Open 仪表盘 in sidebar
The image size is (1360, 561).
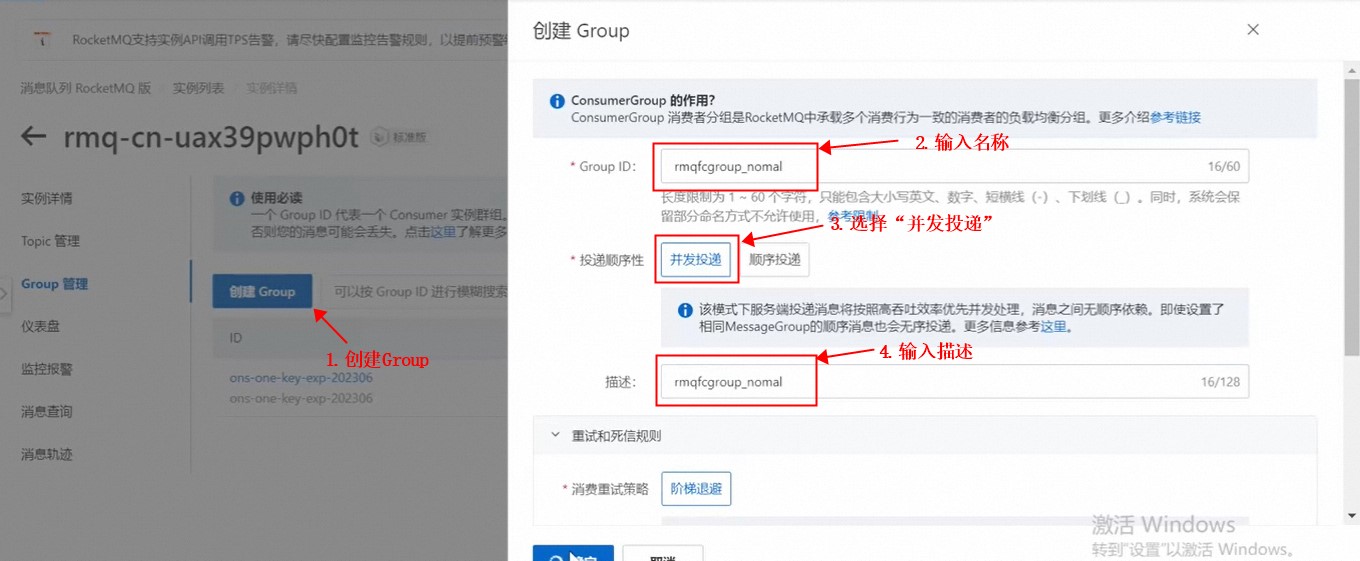40,326
